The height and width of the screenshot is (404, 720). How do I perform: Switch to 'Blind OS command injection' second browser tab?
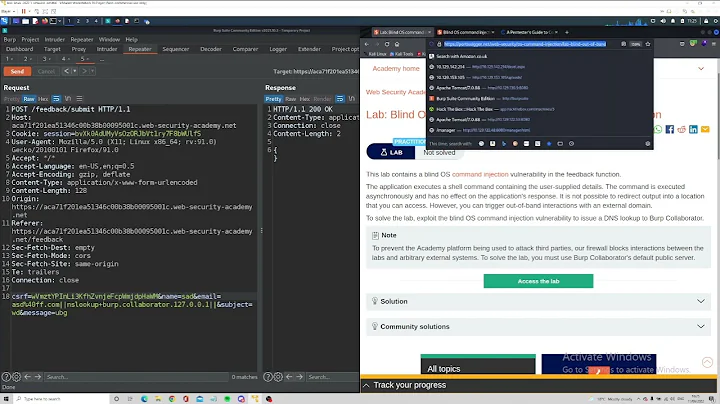(465, 32)
